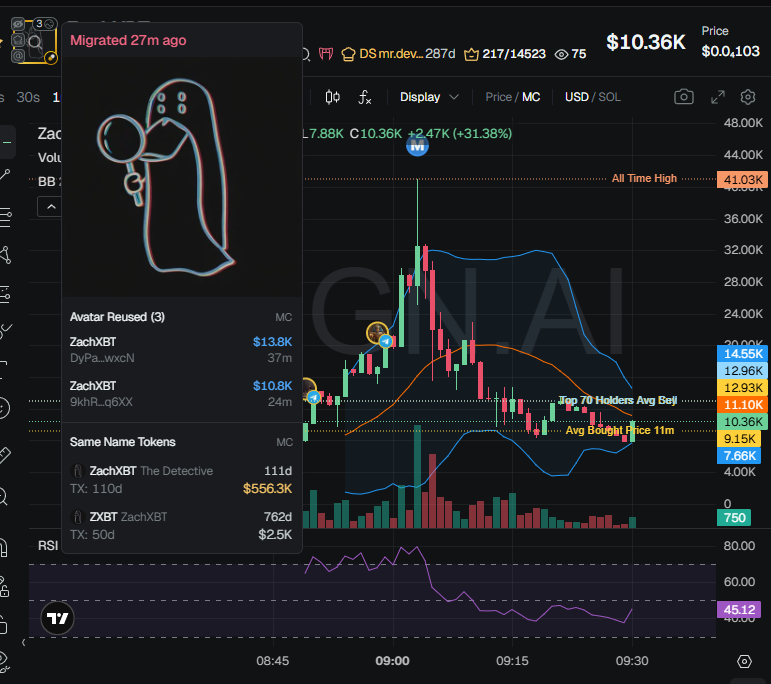Select the brush drawing tool

coord(5,331)
